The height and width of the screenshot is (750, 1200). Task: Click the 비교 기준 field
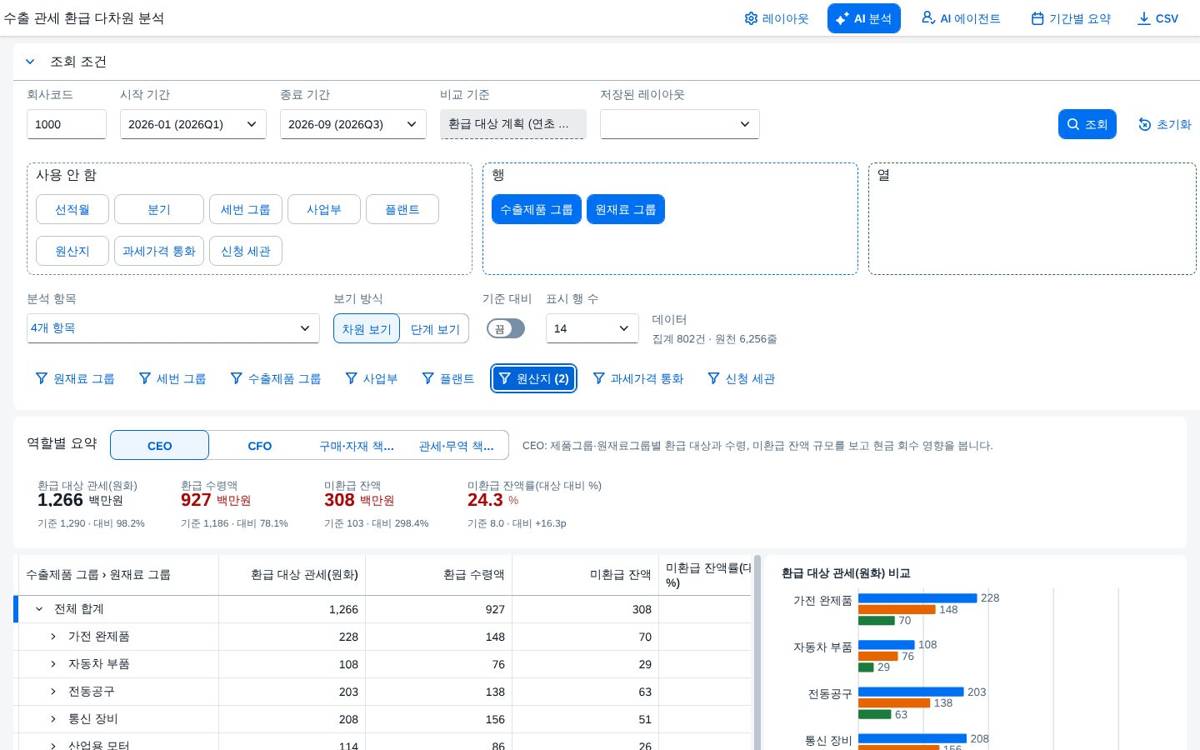click(513, 124)
